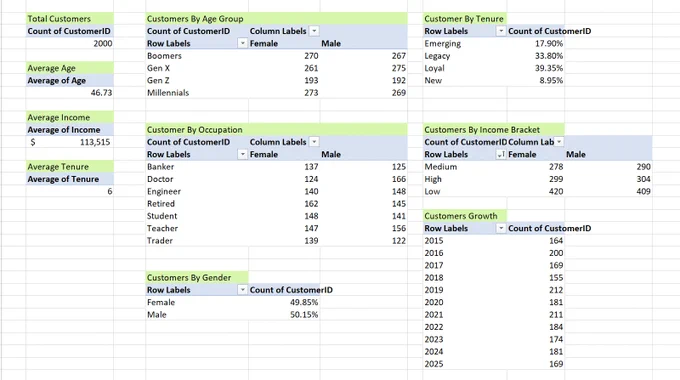Open Row Labels filter in Customer By Tenure
The height and width of the screenshot is (380, 680).
[500, 31]
